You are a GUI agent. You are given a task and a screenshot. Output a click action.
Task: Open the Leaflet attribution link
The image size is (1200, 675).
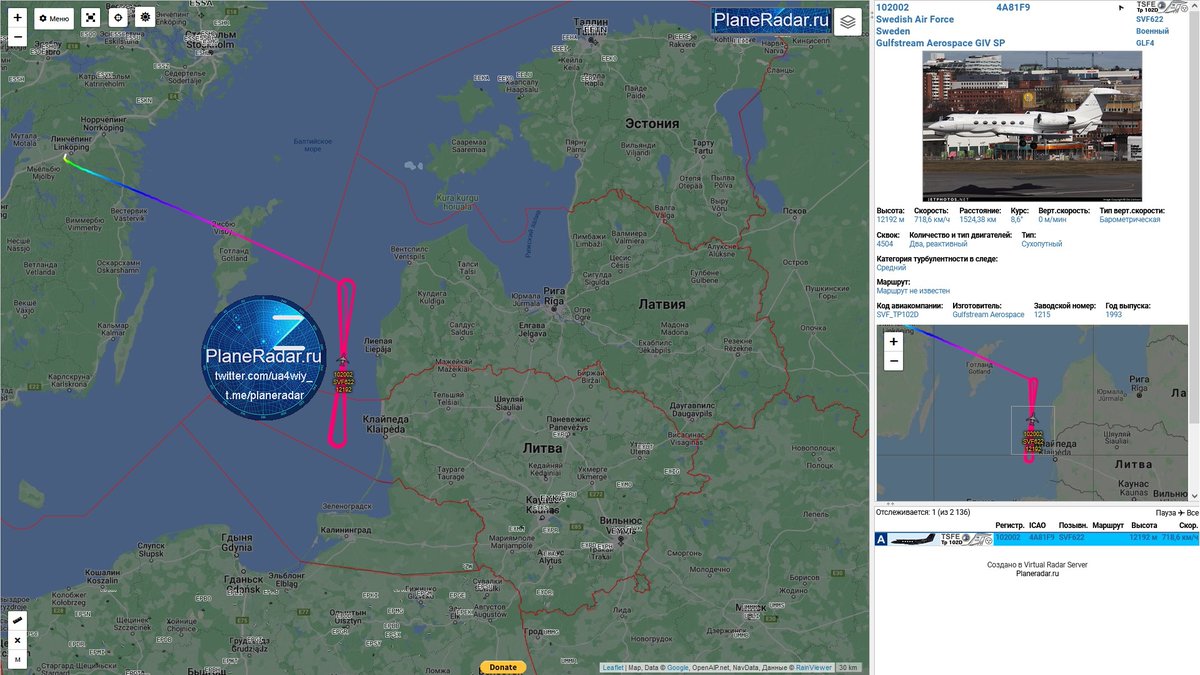click(613, 667)
